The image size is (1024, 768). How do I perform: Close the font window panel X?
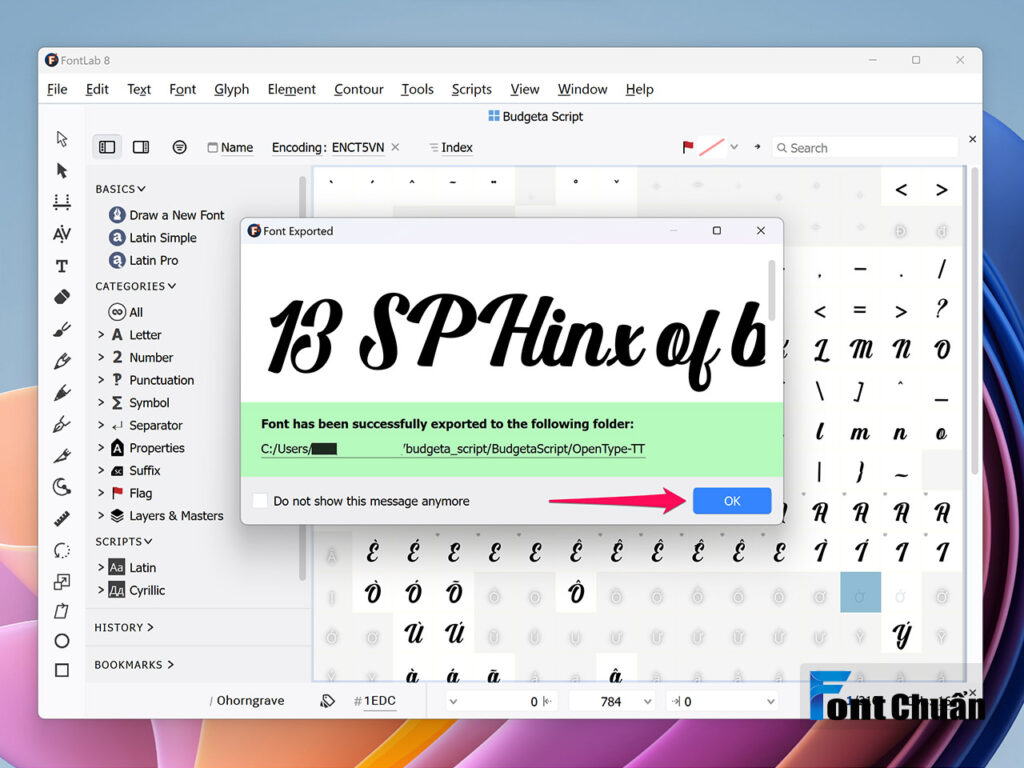click(972, 139)
